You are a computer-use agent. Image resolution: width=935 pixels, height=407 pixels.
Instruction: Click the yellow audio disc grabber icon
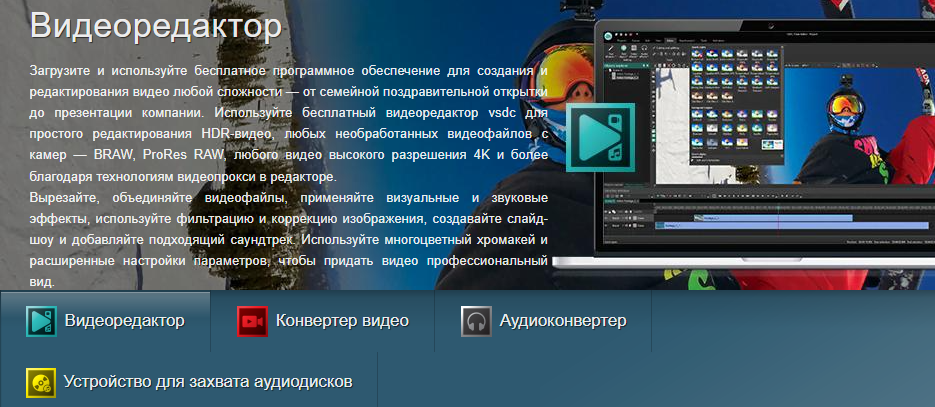point(40,382)
